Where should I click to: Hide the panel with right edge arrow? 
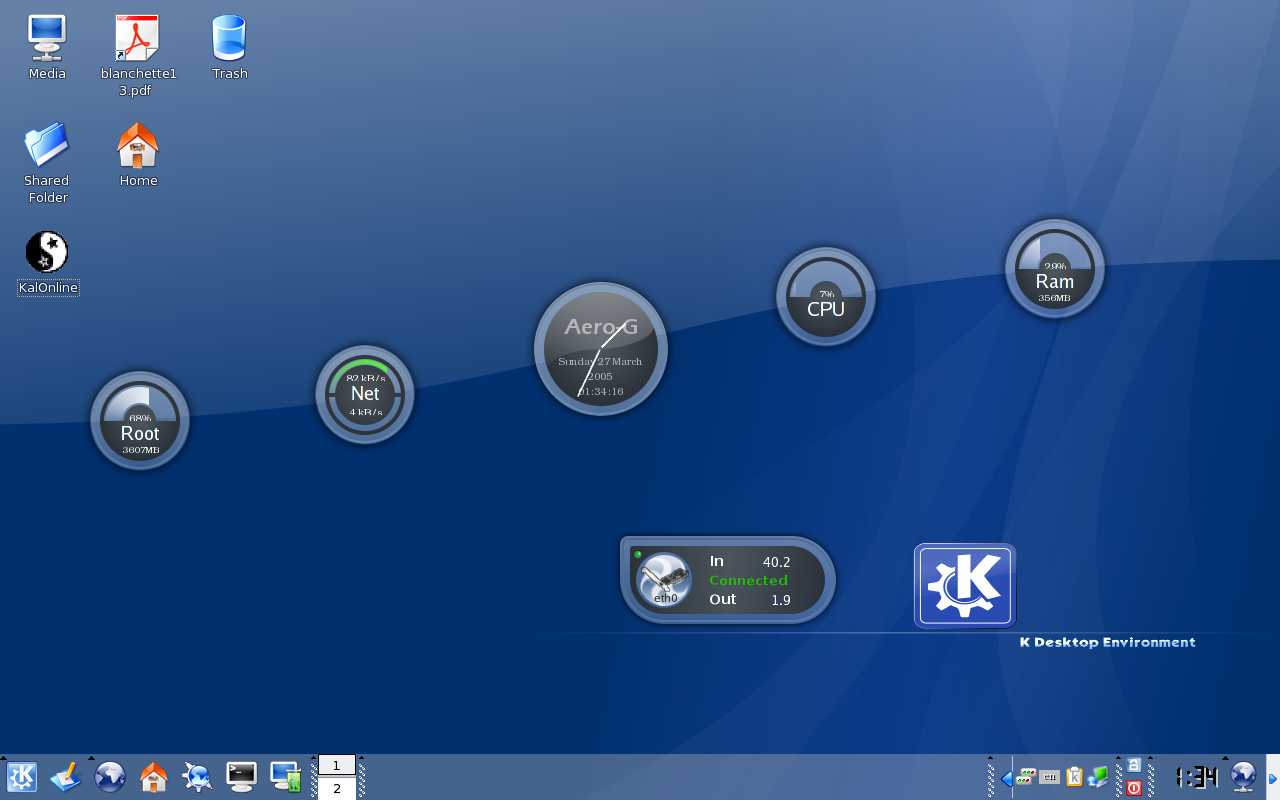click(1273, 778)
